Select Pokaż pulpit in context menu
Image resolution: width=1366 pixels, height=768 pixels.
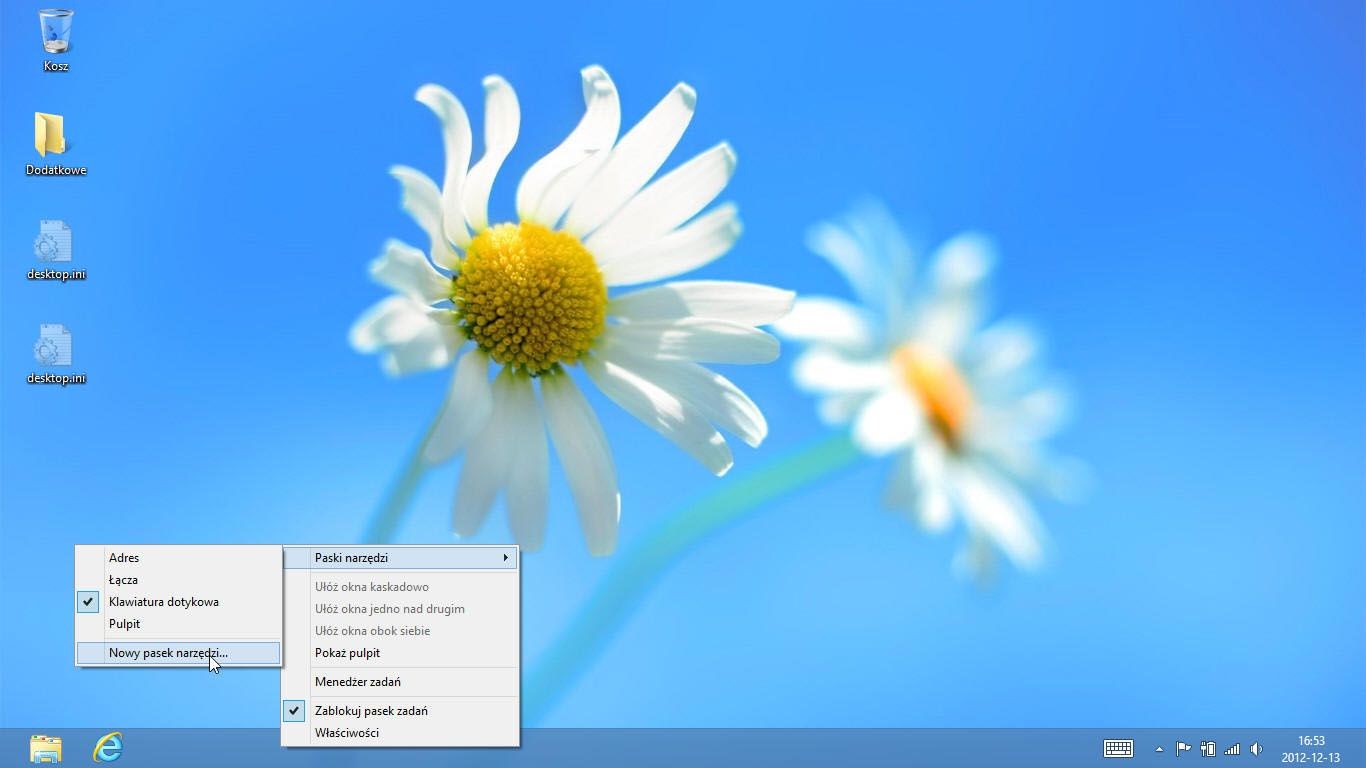400,653
